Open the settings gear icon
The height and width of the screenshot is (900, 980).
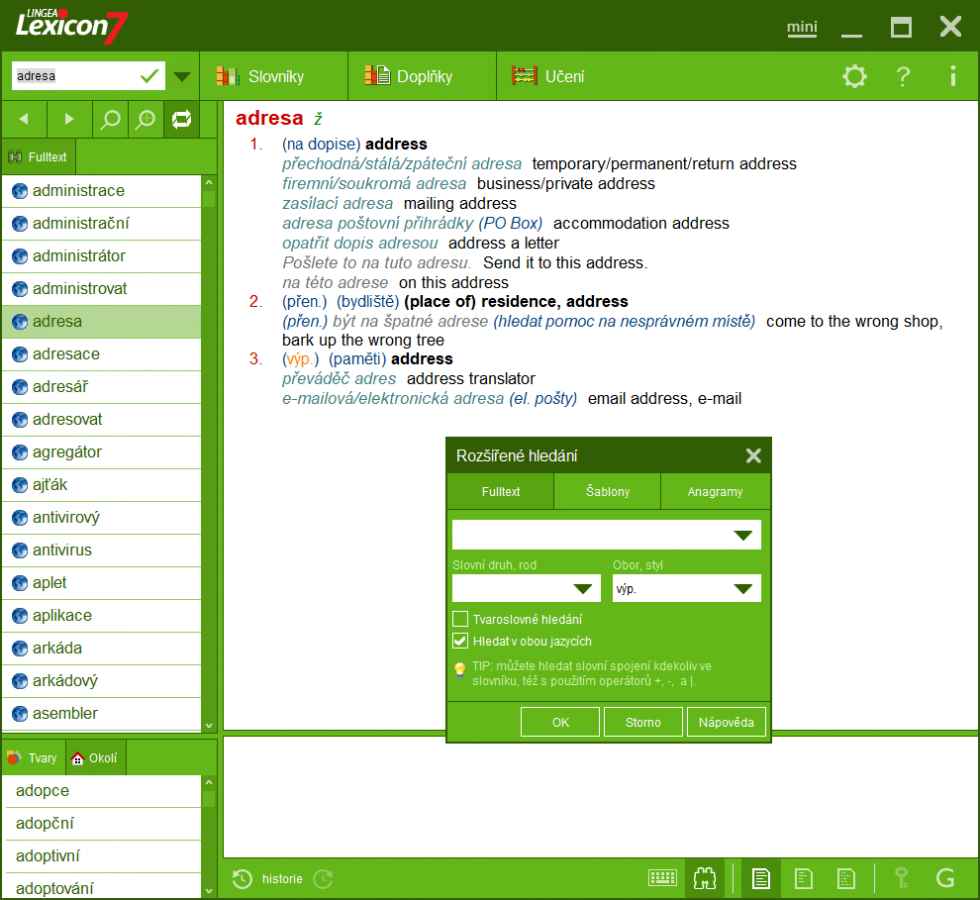(854, 76)
